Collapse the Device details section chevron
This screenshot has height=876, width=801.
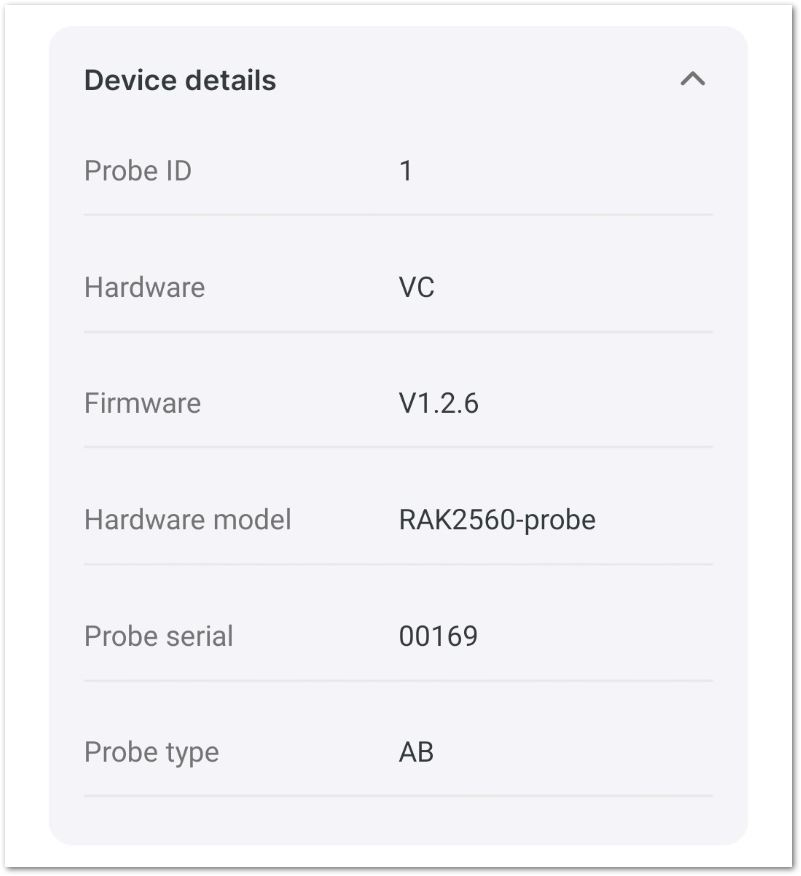[x=693, y=79]
